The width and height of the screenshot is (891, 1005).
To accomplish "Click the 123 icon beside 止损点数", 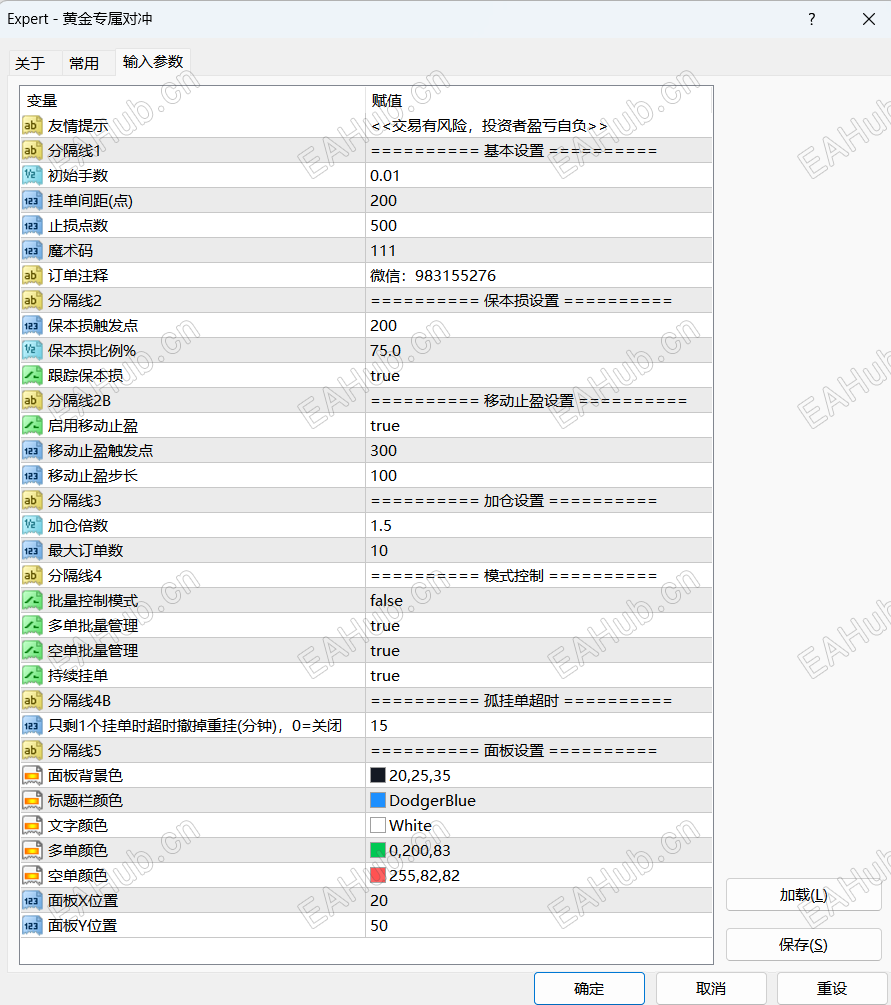I will point(30,225).
